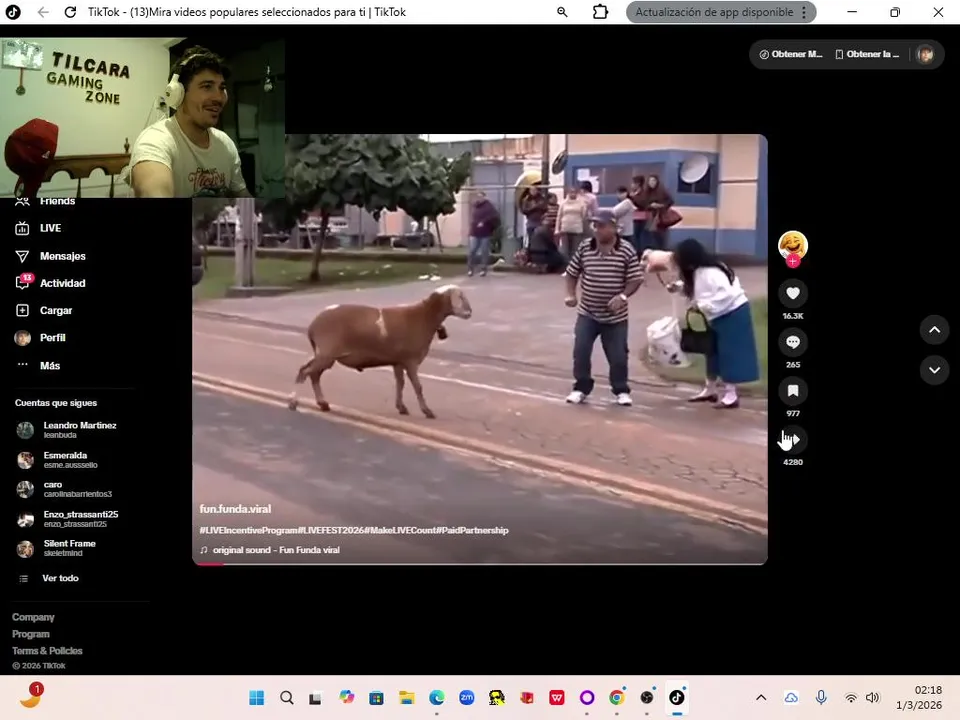Click the Actividad icon with 13 badge

tap(23, 282)
